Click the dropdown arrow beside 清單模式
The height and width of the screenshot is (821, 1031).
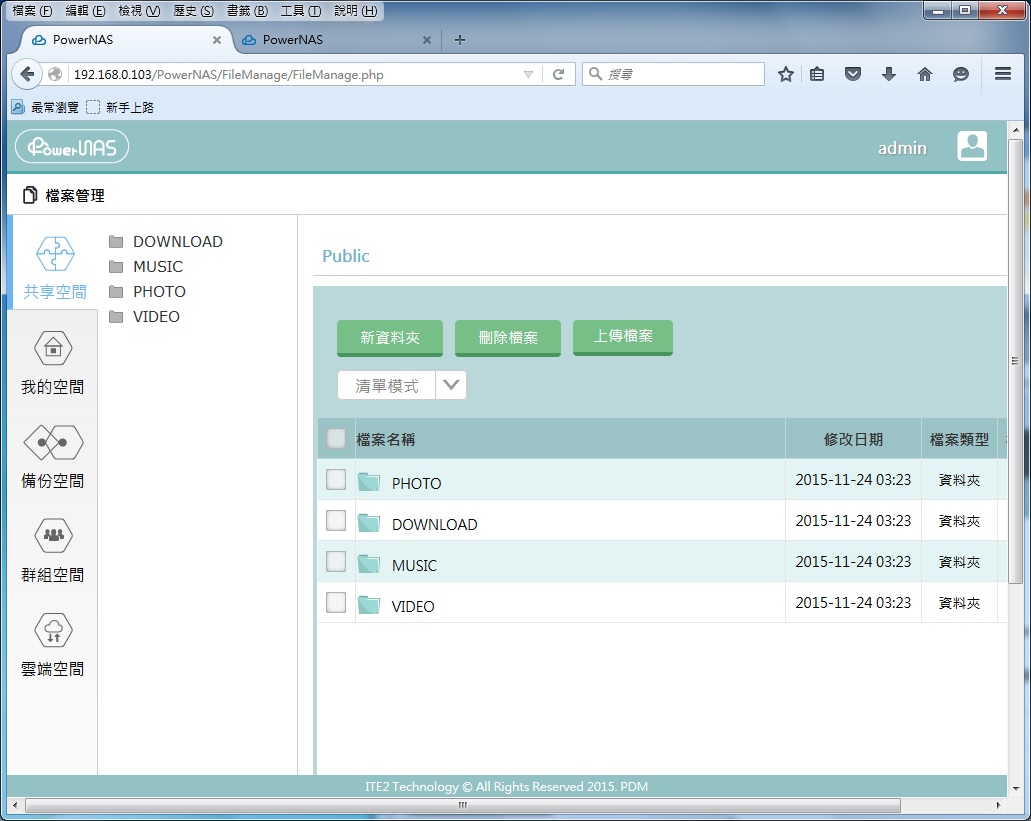point(451,385)
